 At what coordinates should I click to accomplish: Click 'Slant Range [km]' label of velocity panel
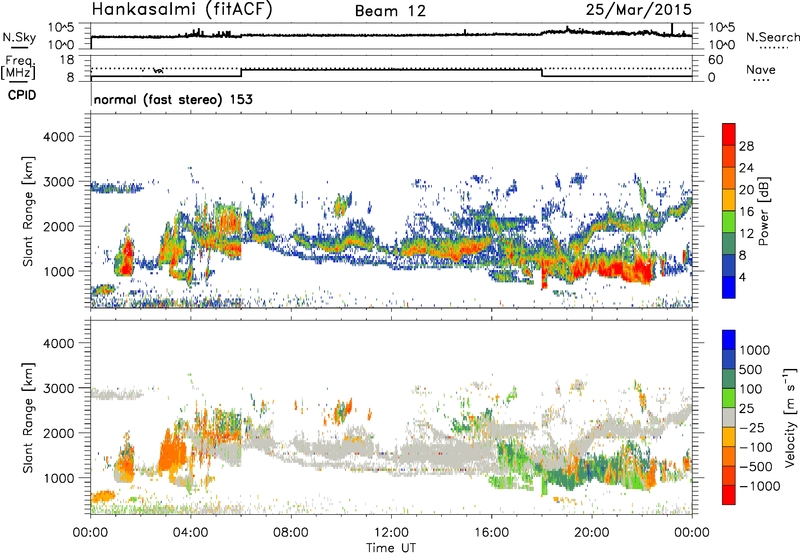[28, 417]
